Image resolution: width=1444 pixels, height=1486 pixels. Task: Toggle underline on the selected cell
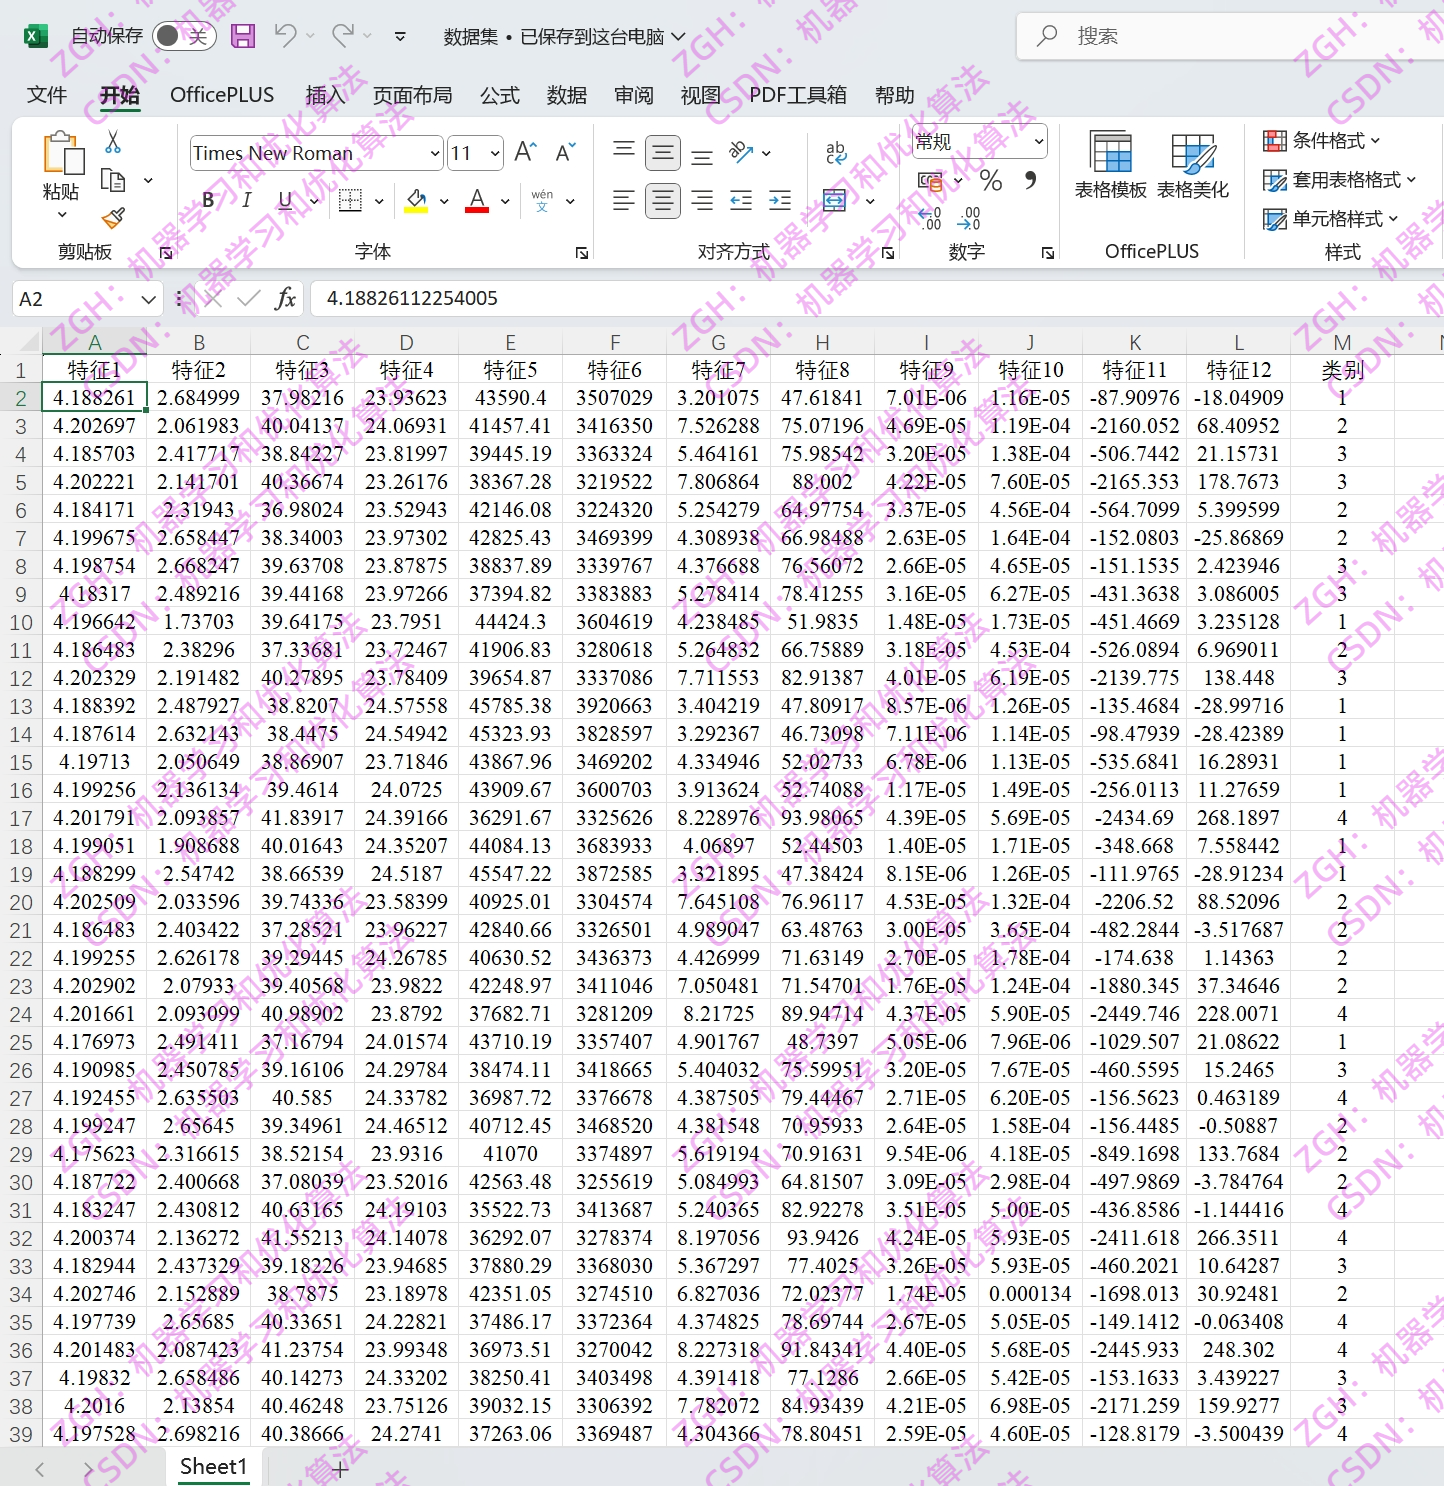283,199
